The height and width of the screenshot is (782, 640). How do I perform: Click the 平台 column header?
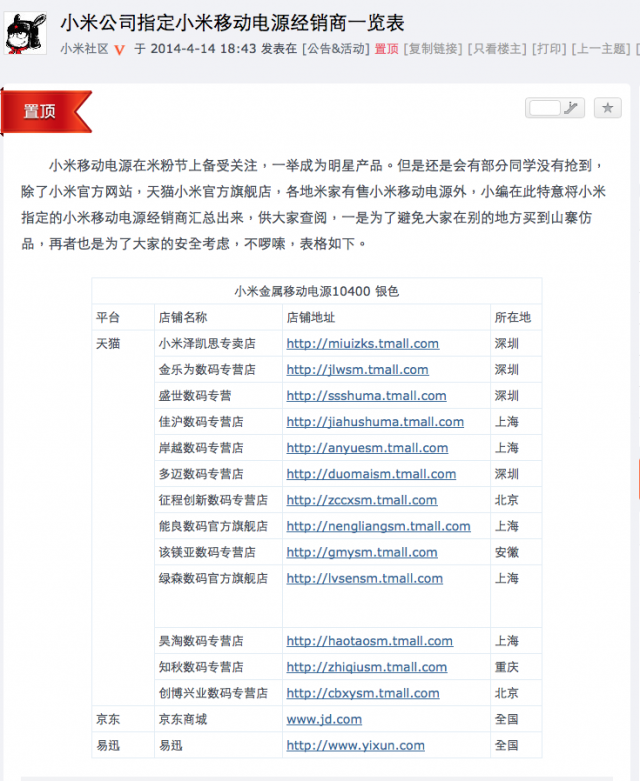pos(108,317)
